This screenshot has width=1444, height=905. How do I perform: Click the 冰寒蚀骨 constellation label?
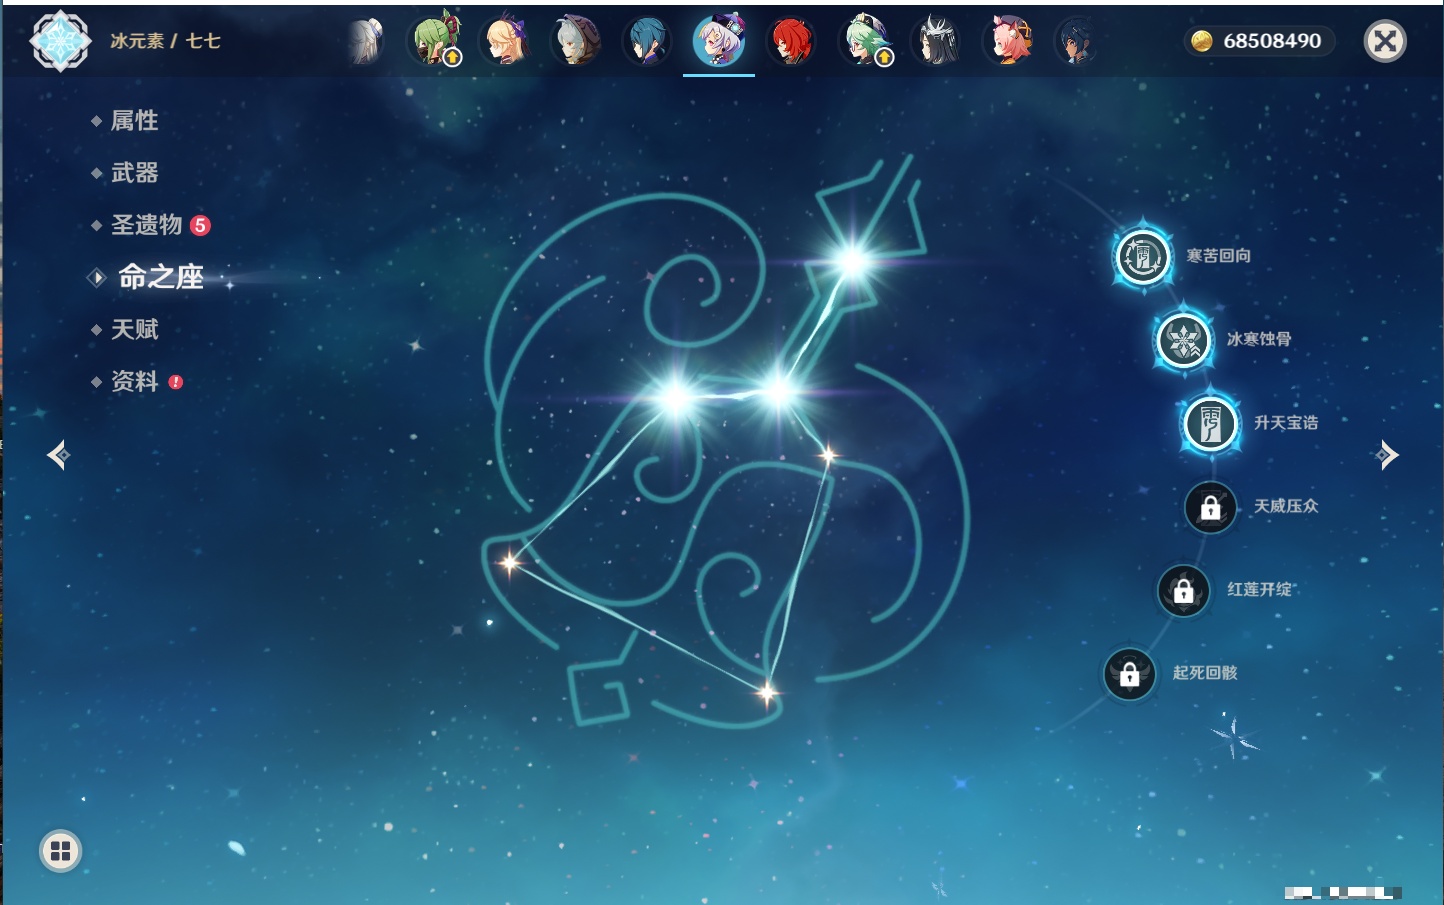[x=1259, y=339]
